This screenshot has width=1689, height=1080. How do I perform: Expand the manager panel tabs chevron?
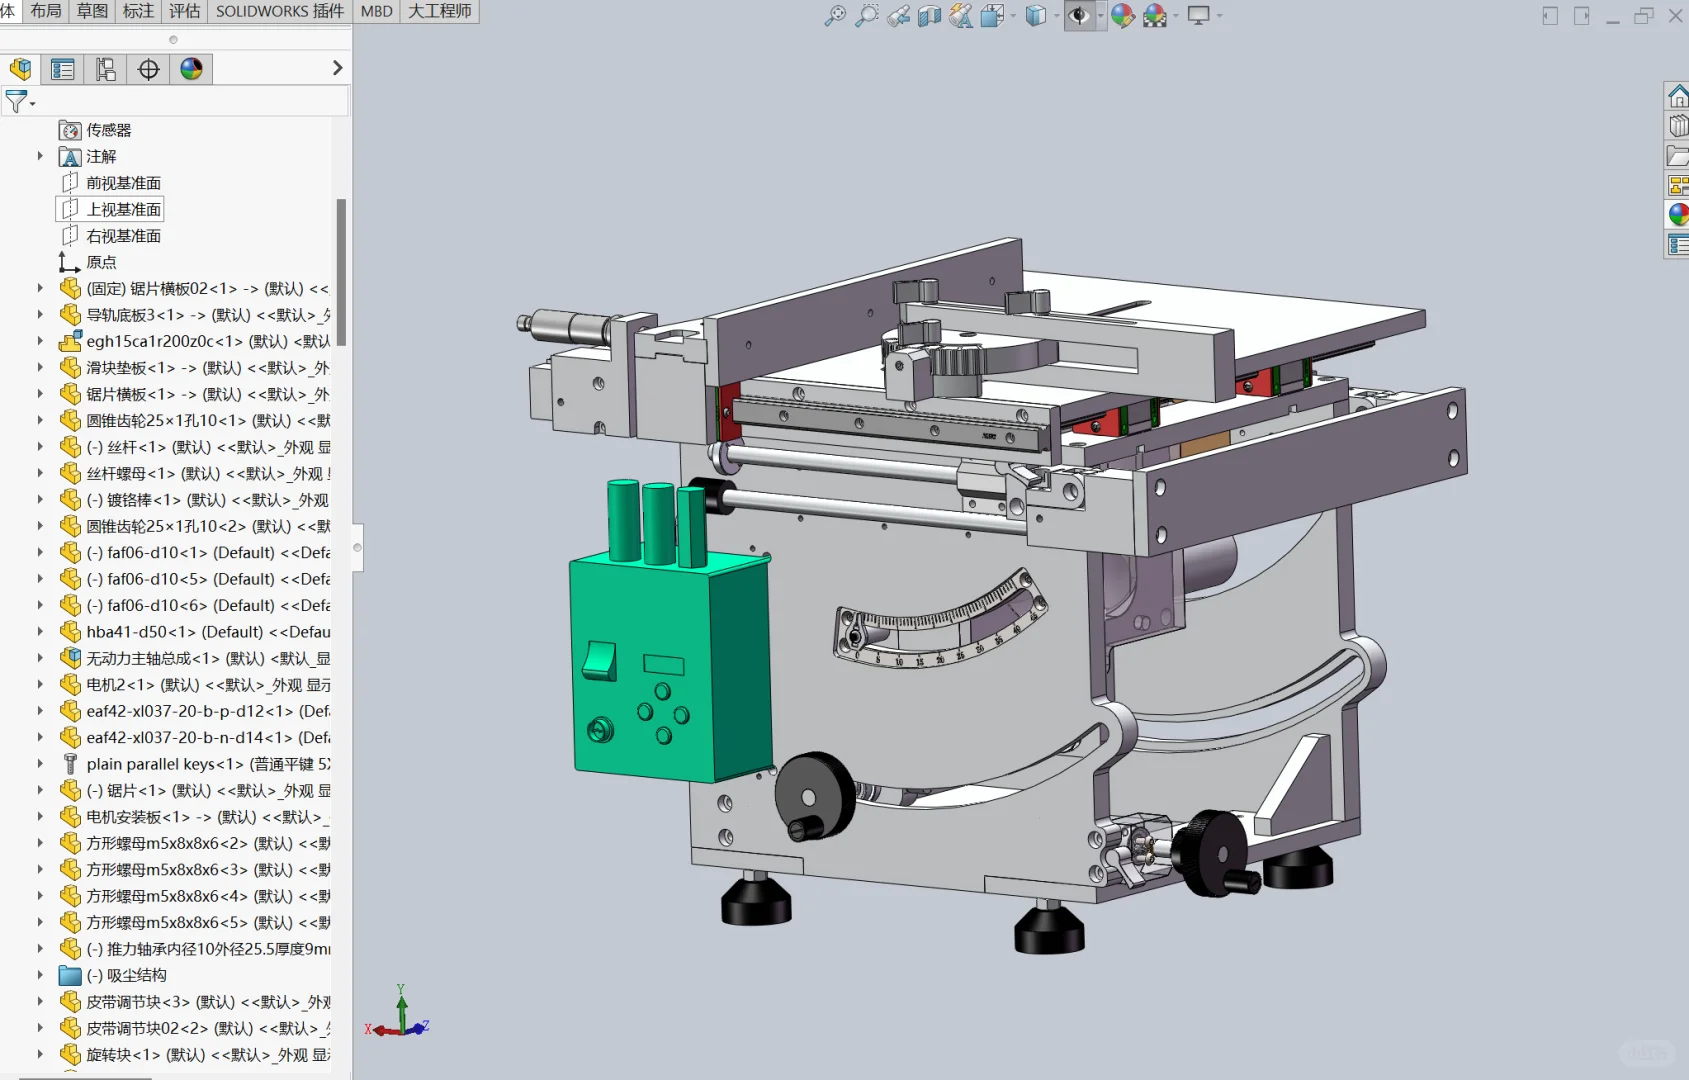click(337, 68)
